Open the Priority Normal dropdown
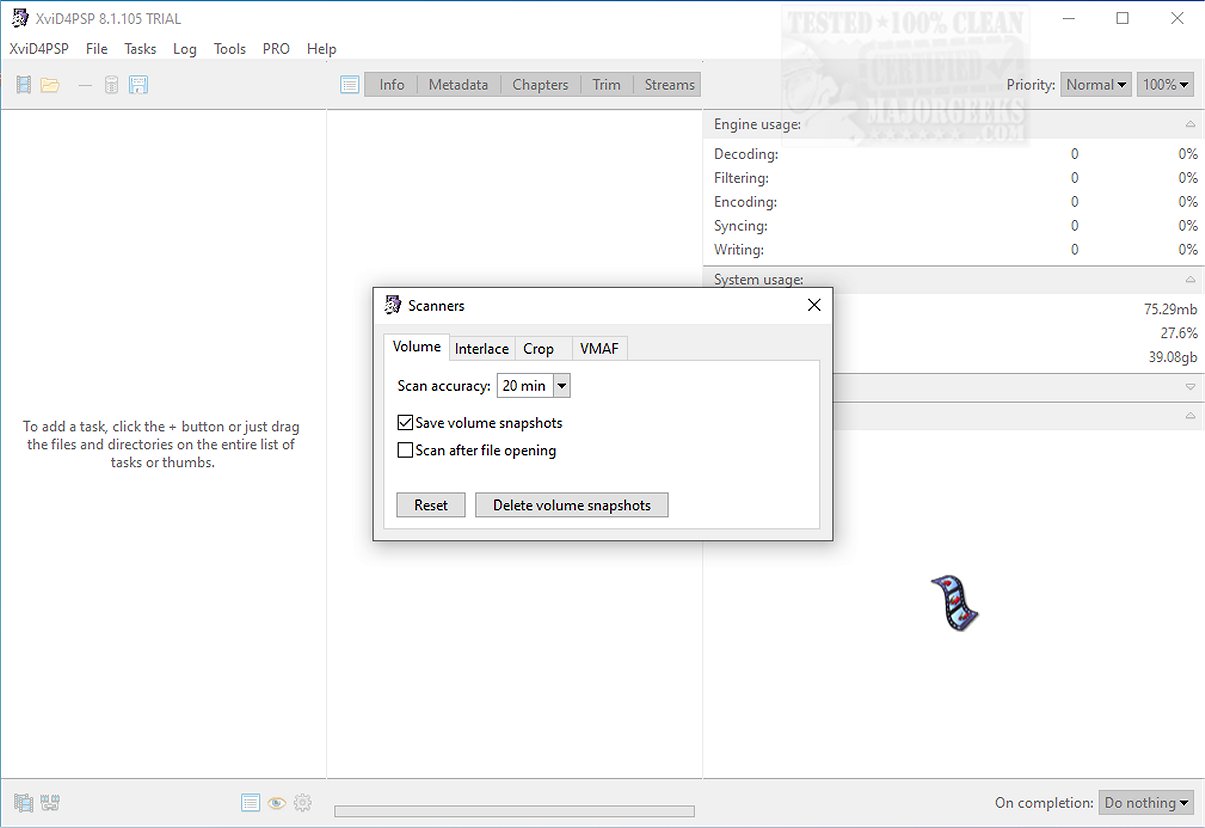 click(1096, 85)
